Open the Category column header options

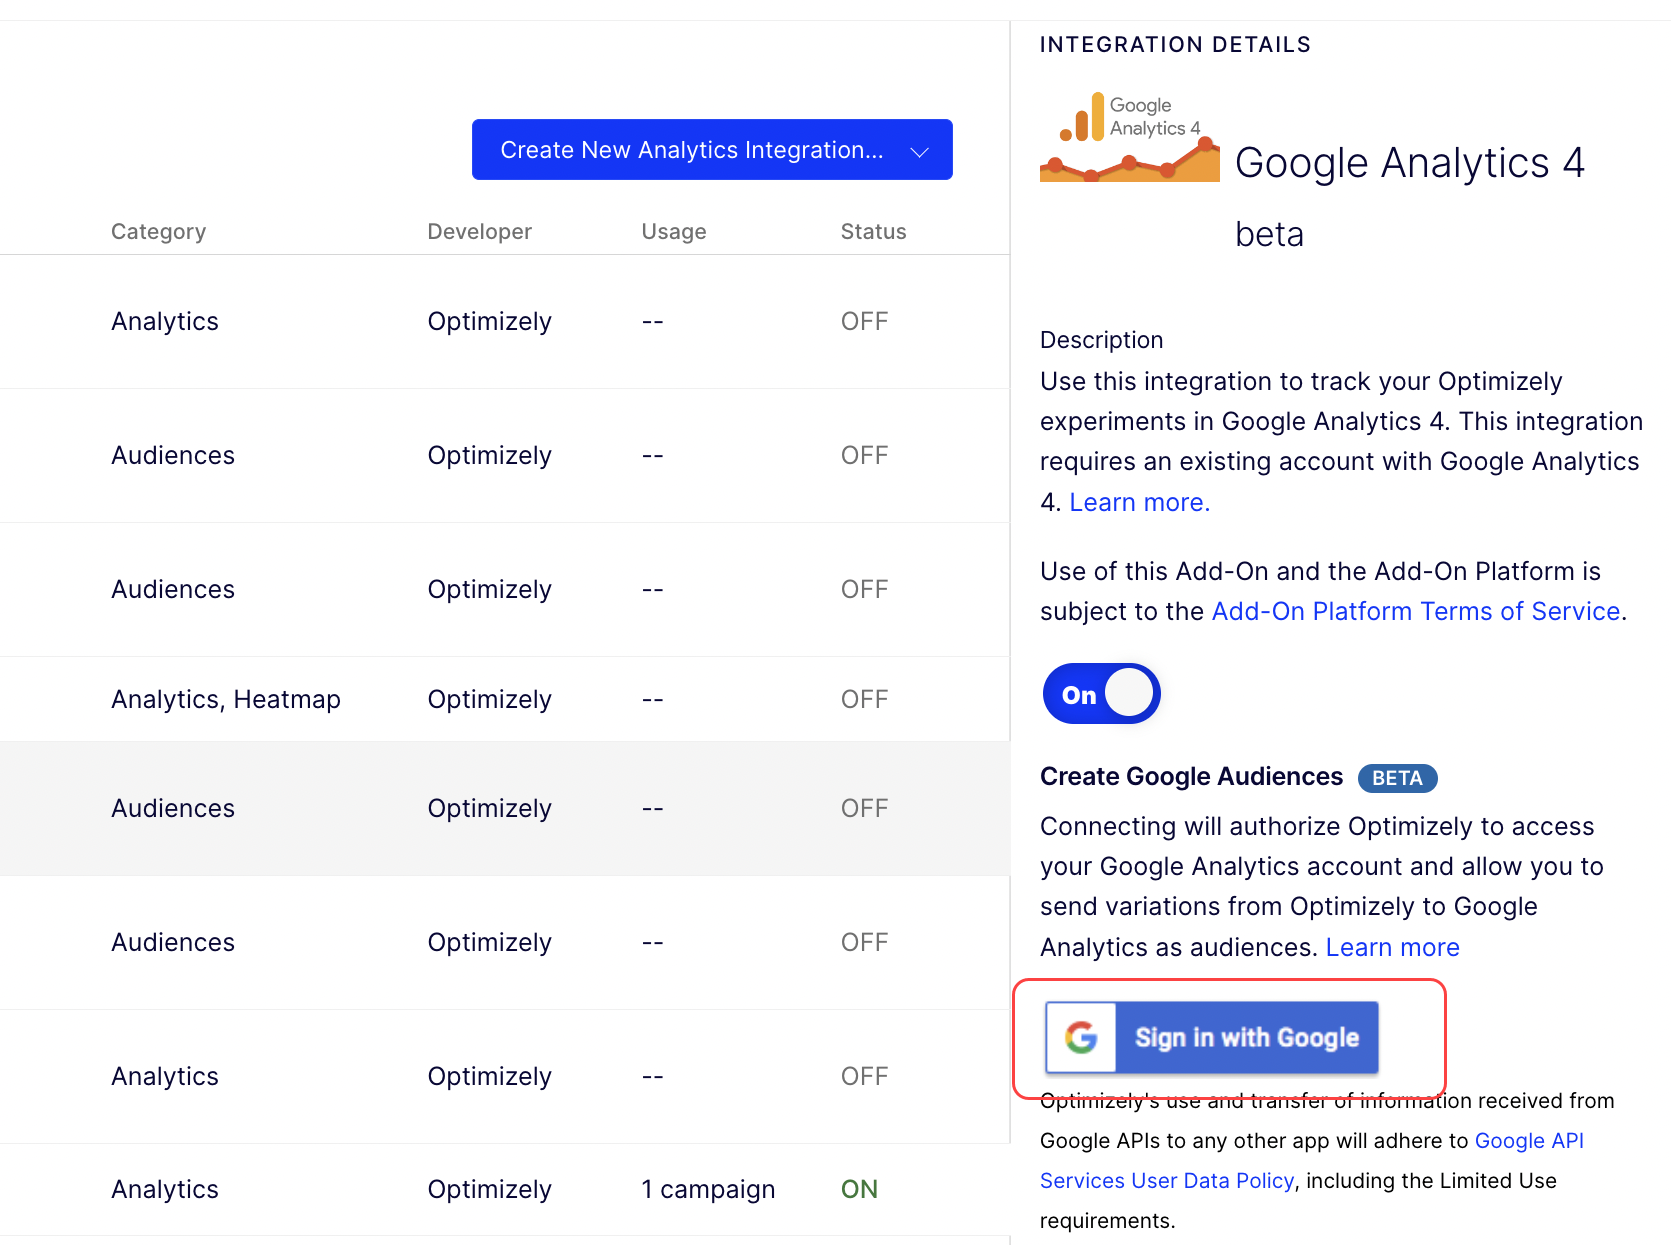point(158,231)
